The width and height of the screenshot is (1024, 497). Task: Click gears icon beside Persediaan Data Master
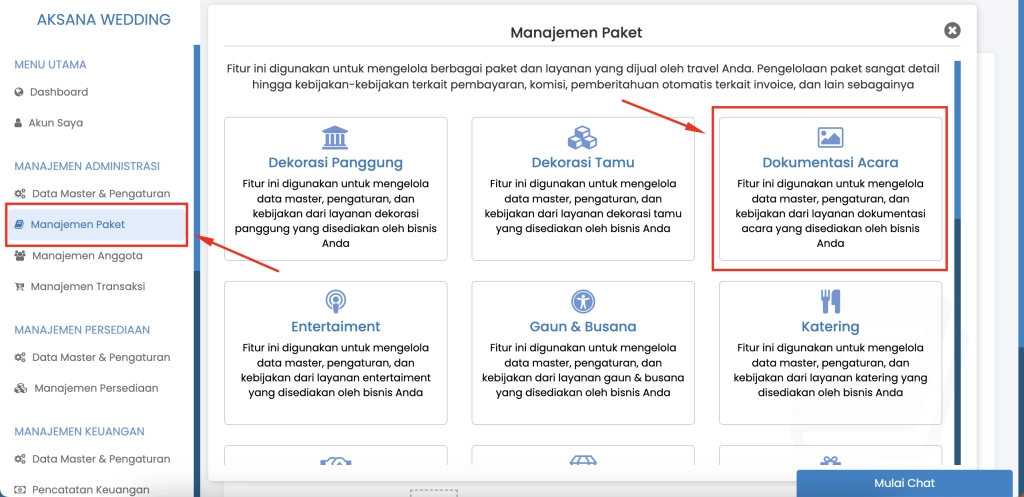point(20,357)
